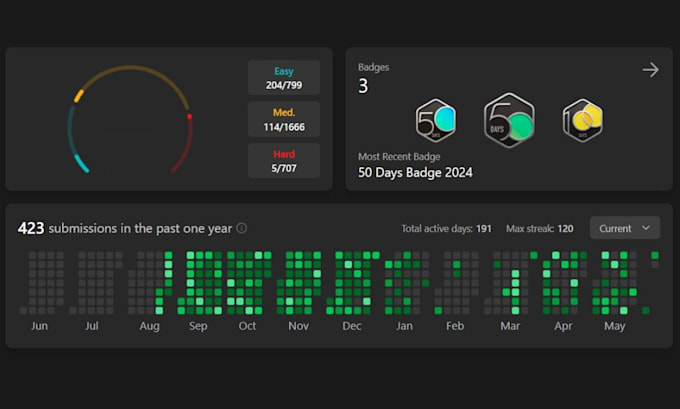Image resolution: width=680 pixels, height=409 pixels.
Task: Click the Feb month label
Action: [455, 326]
